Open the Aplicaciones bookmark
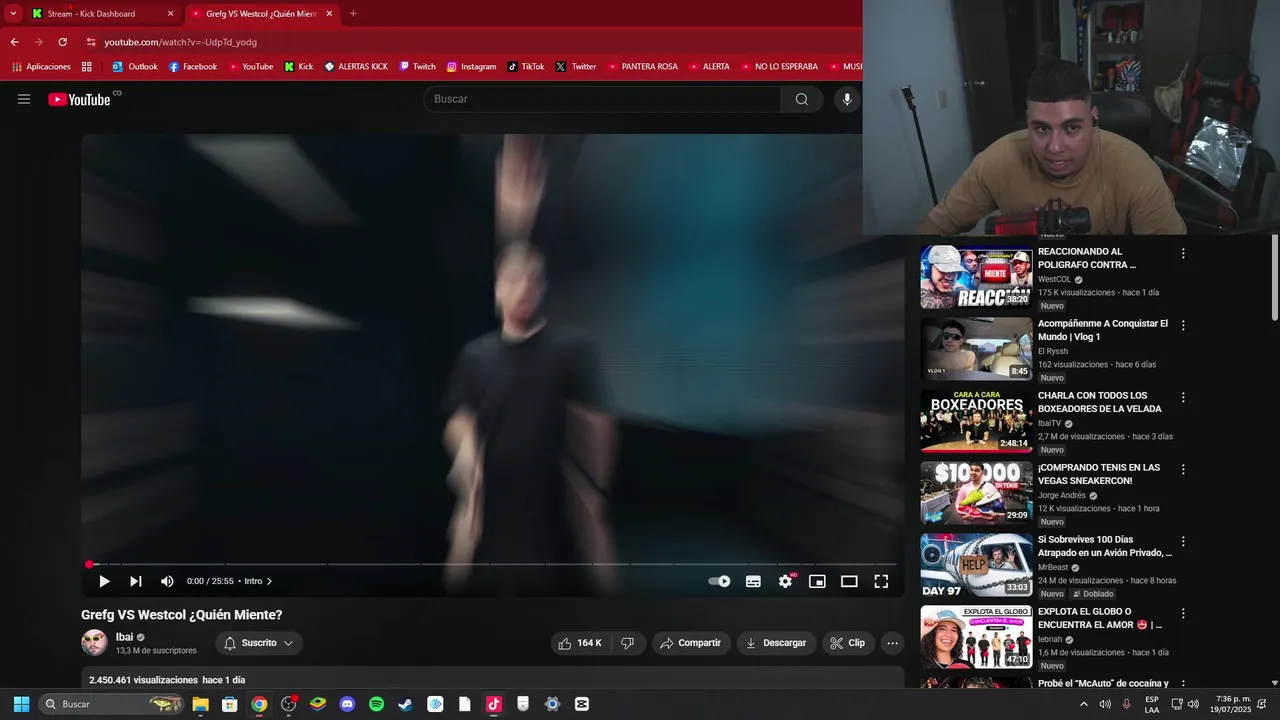Viewport: 1280px width, 720px height. coord(41,67)
